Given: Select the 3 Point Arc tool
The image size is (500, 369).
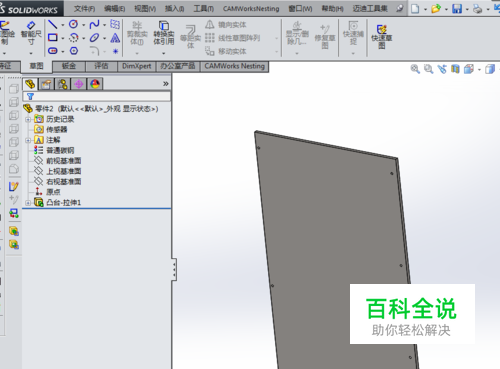Looking at the screenshot, I should (x=73, y=38).
